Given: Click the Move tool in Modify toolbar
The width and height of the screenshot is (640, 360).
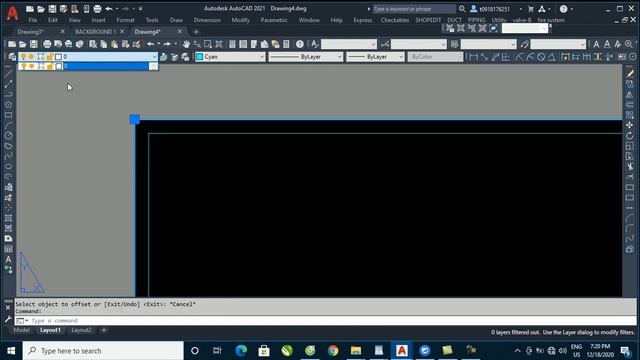Looking at the screenshot, I should tap(630, 125).
